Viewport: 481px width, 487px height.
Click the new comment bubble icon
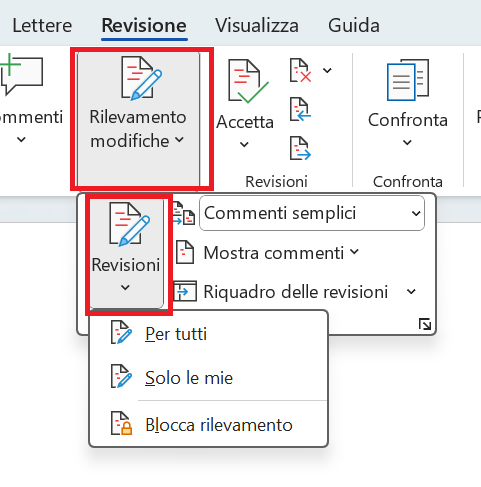[21, 74]
